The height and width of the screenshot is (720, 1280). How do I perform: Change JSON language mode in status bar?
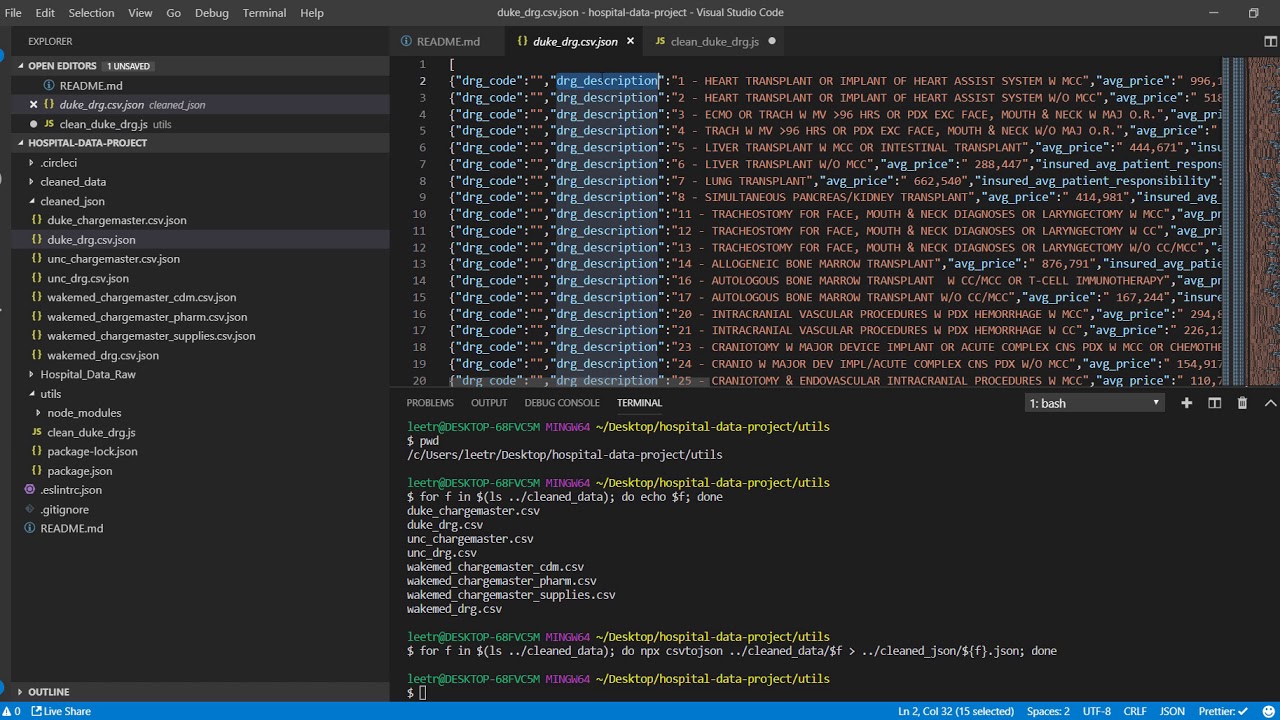1172,711
